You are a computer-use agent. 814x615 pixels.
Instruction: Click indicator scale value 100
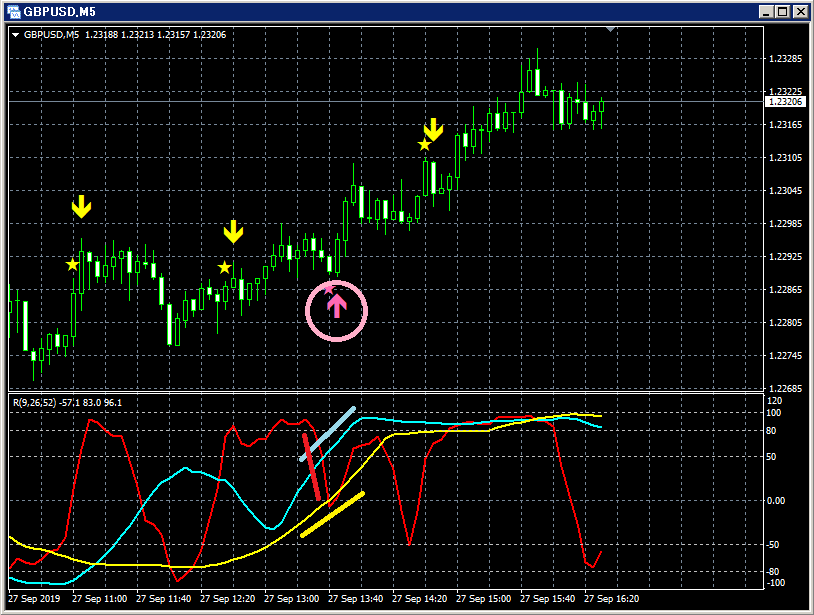pos(774,413)
